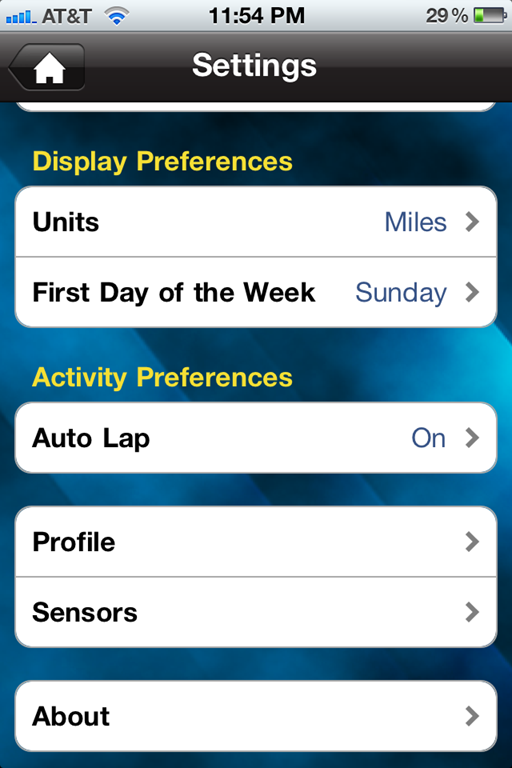The image size is (512, 768).
Task: Open the Sensors settings row
Action: [x=256, y=612]
